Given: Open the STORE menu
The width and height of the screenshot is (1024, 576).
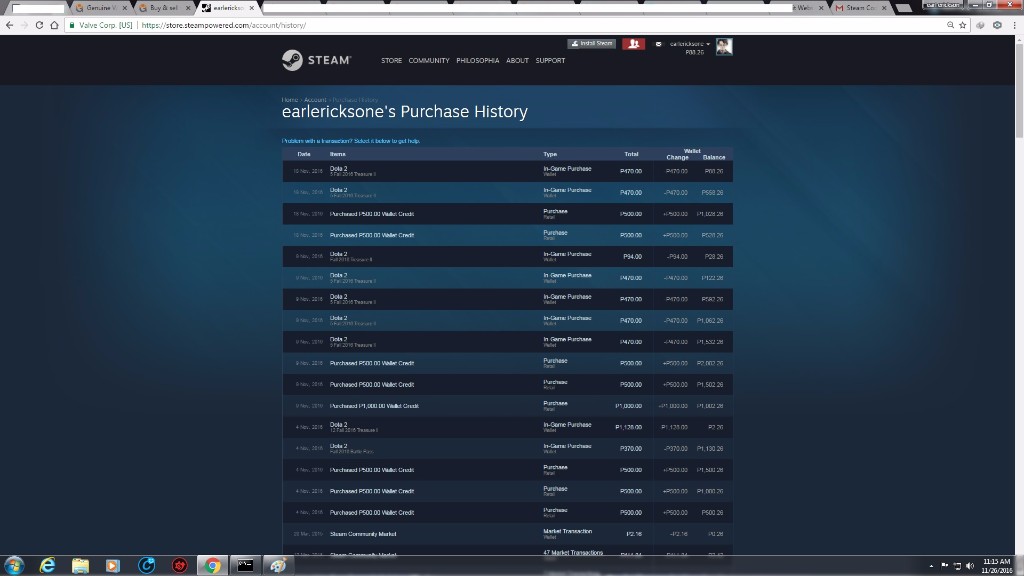Looking at the screenshot, I should click(x=391, y=61).
